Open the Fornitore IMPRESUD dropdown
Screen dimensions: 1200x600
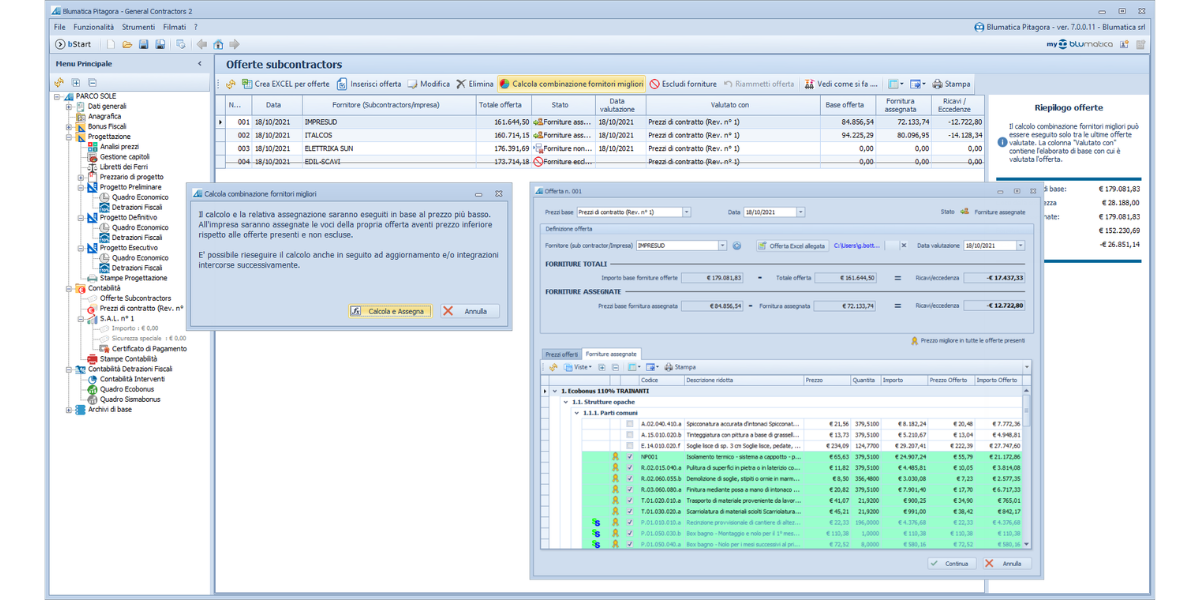click(x=722, y=245)
